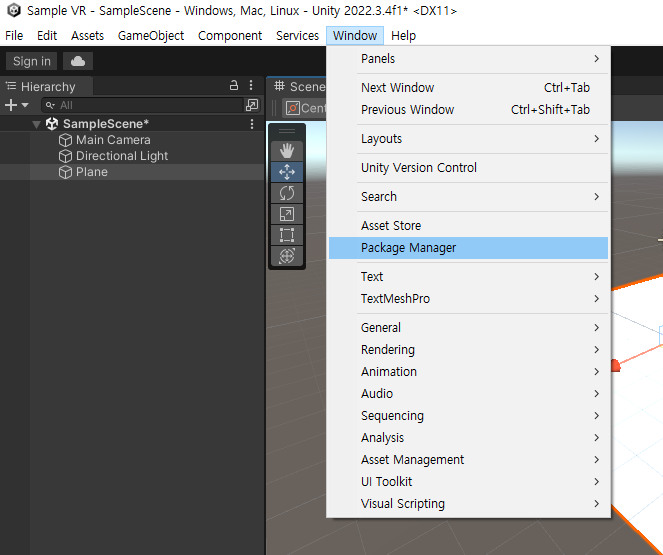Open the GameObject menu

click(151, 36)
